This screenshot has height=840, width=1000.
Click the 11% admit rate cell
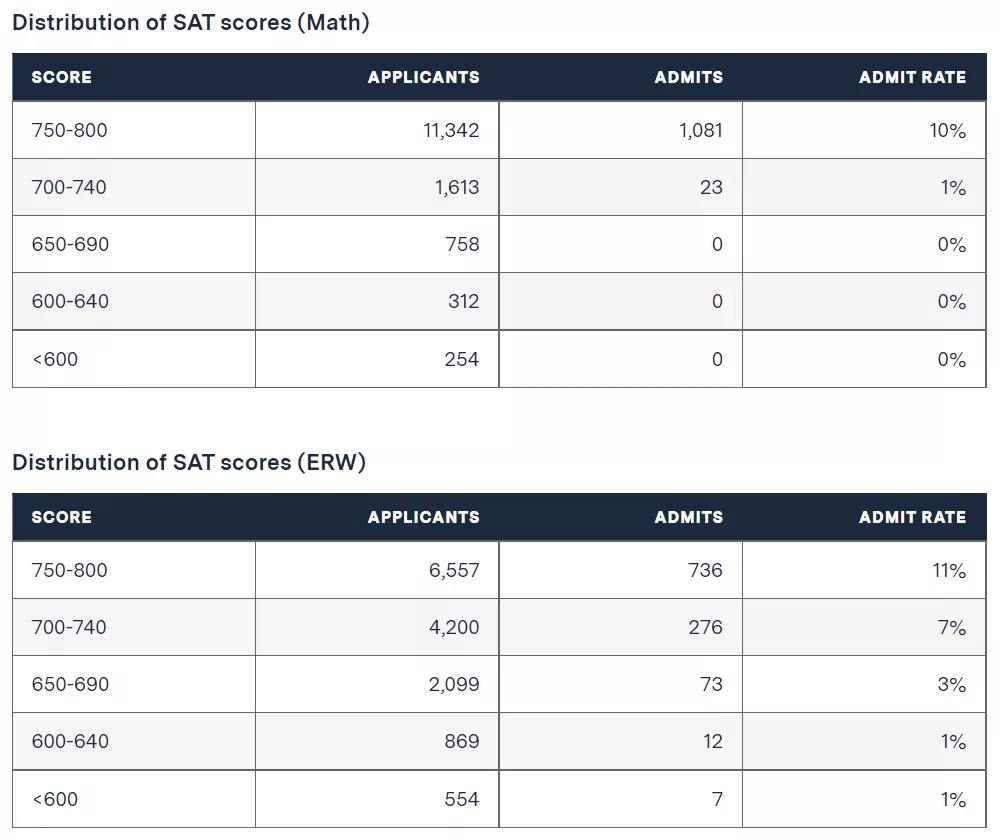[x=948, y=570]
